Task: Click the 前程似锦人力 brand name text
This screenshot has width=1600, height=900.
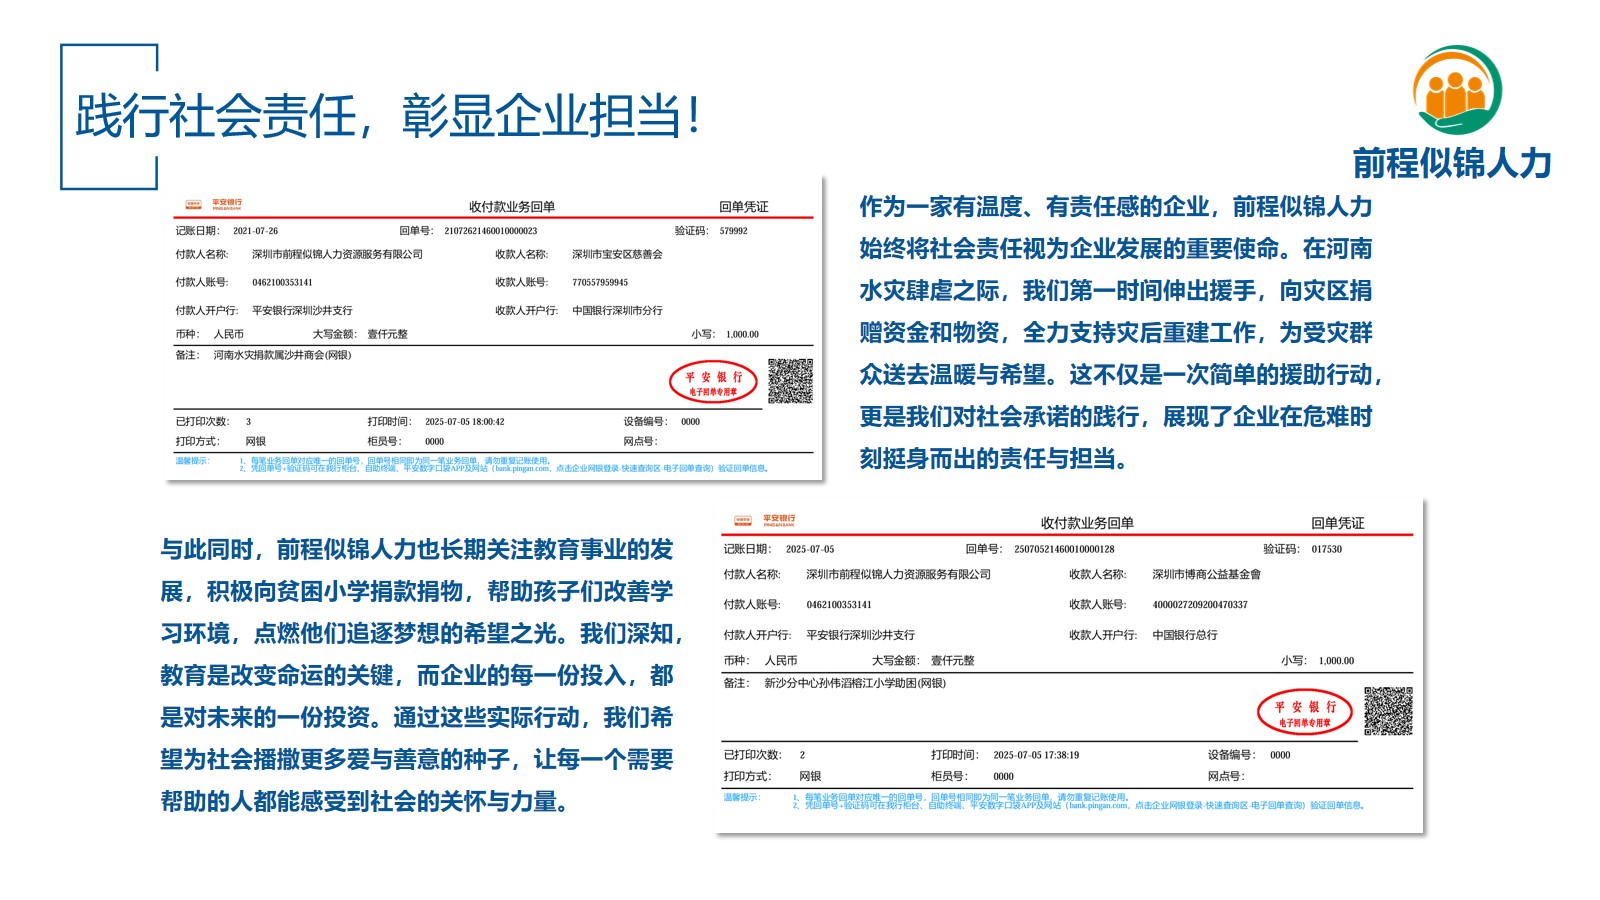Action: coord(1451,163)
